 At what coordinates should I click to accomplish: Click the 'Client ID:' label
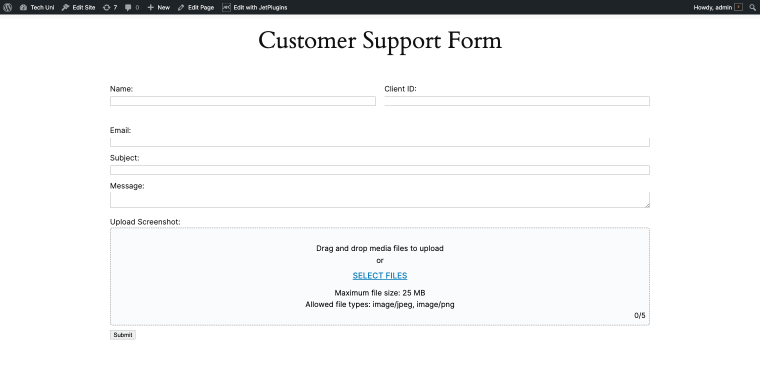[x=400, y=89]
